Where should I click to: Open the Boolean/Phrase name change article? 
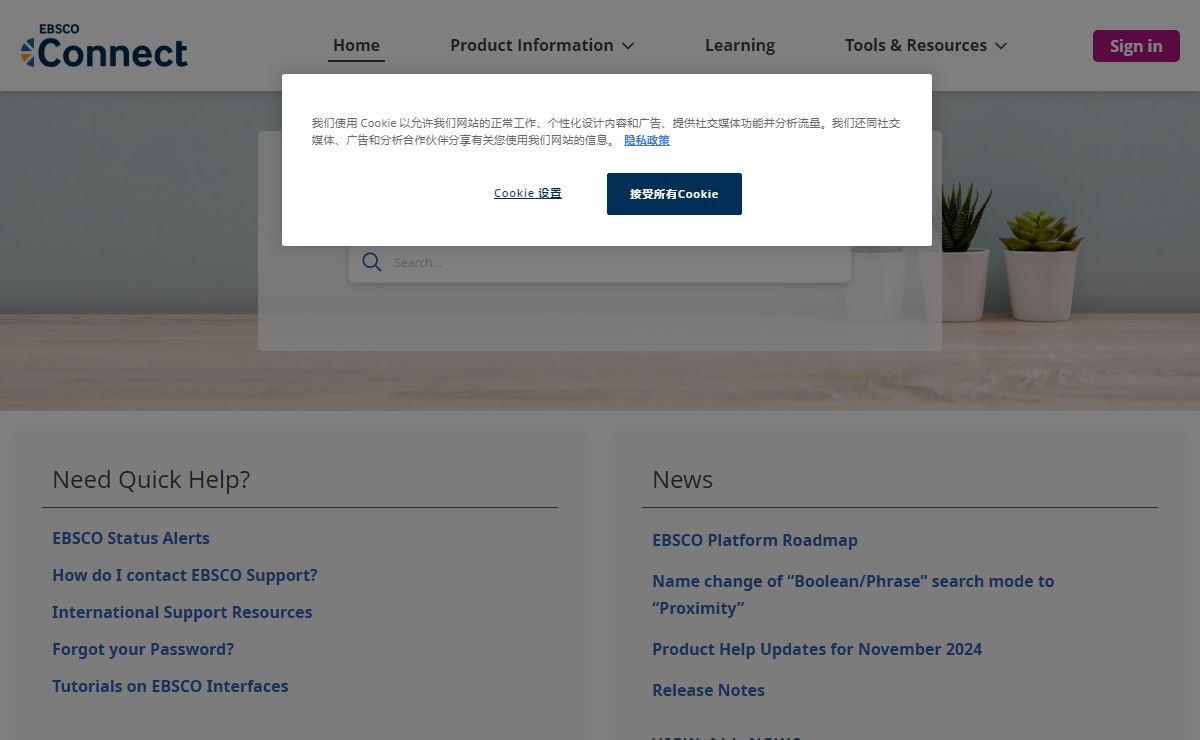(x=853, y=594)
